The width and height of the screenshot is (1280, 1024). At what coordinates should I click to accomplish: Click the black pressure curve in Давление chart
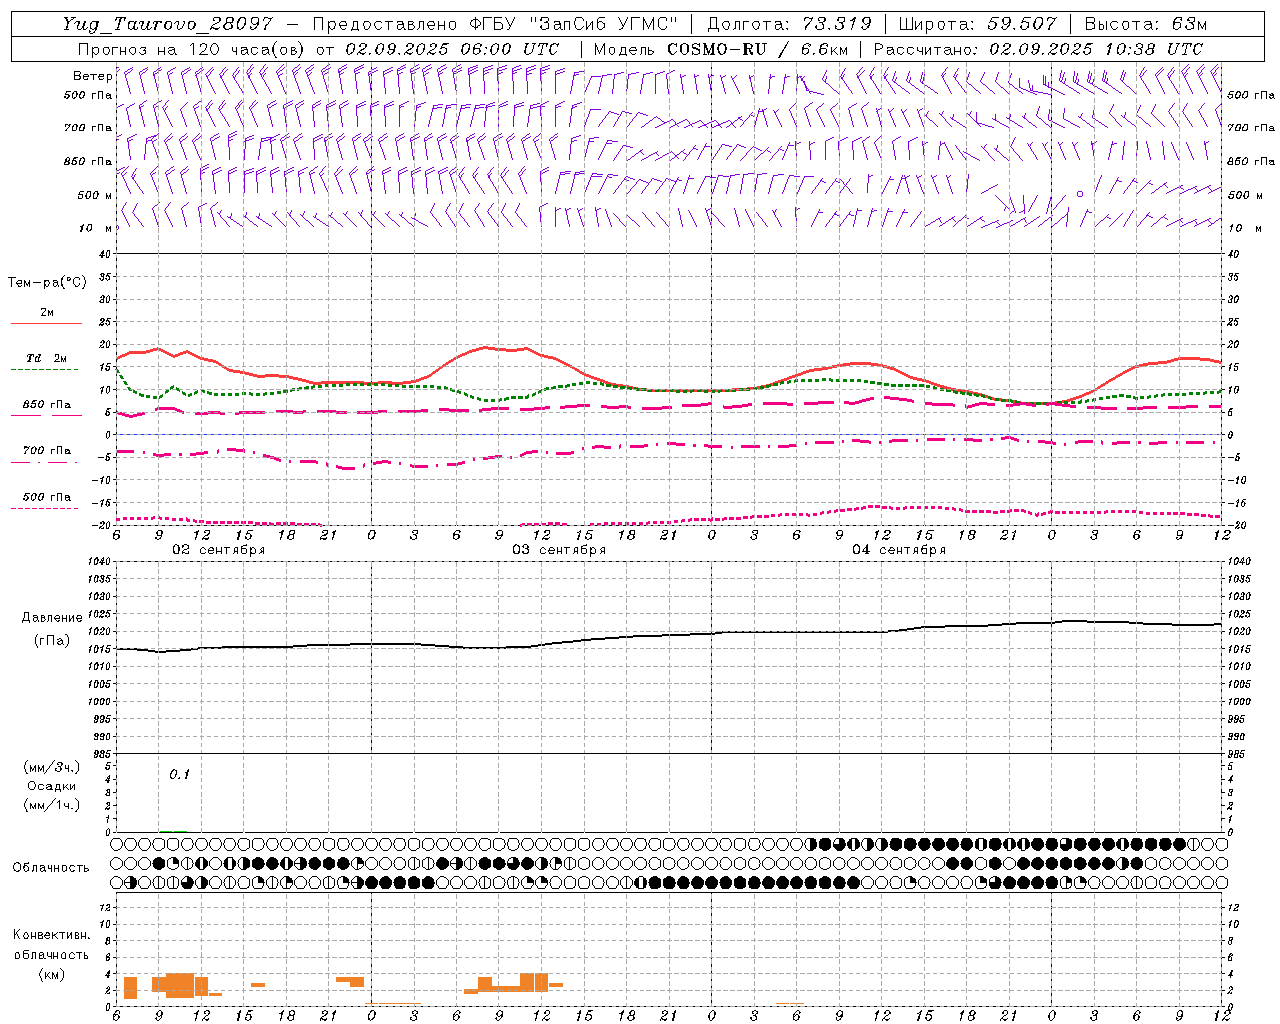tap(670, 635)
